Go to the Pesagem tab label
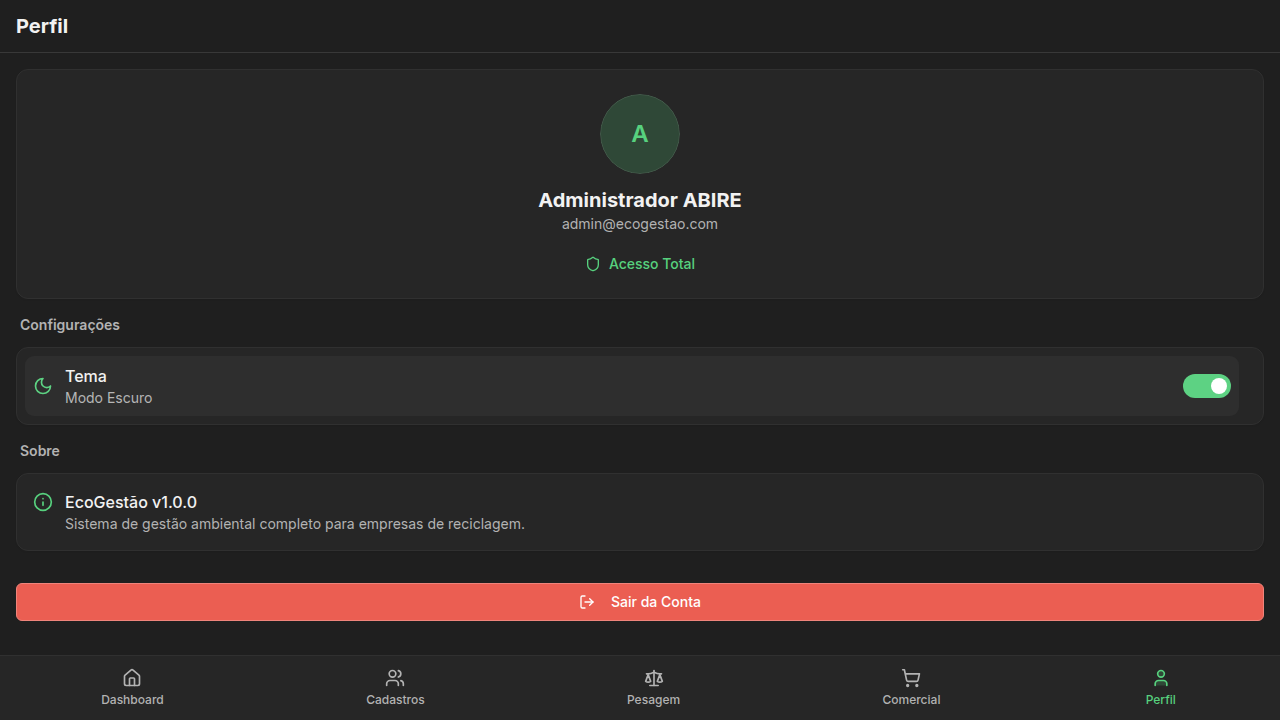 (x=653, y=700)
